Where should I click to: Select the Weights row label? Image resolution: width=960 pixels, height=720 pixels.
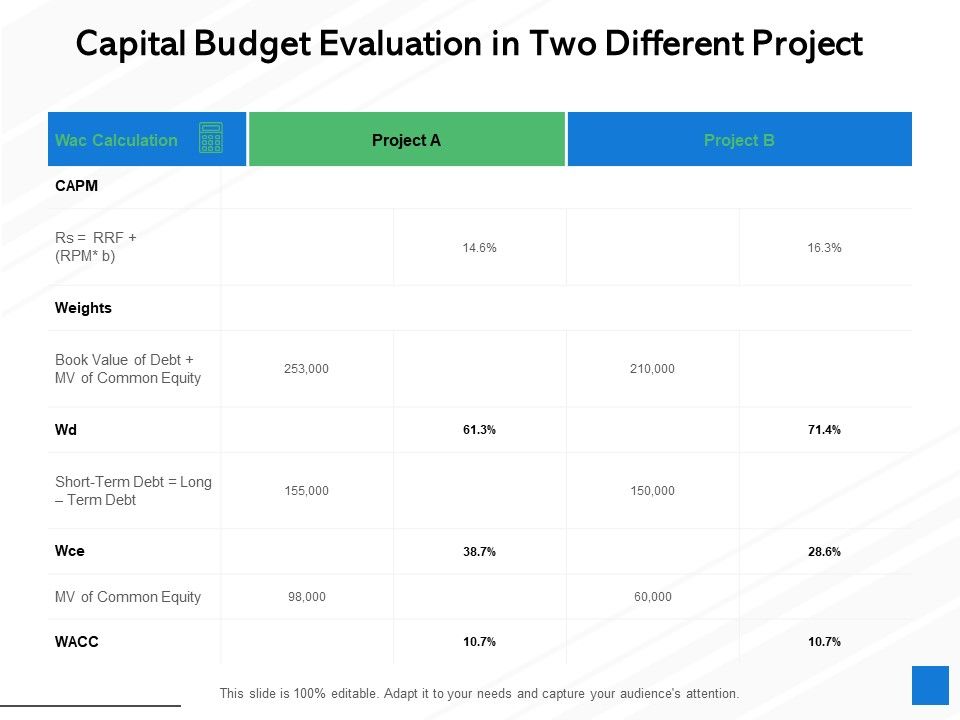[x=83, y=308]
